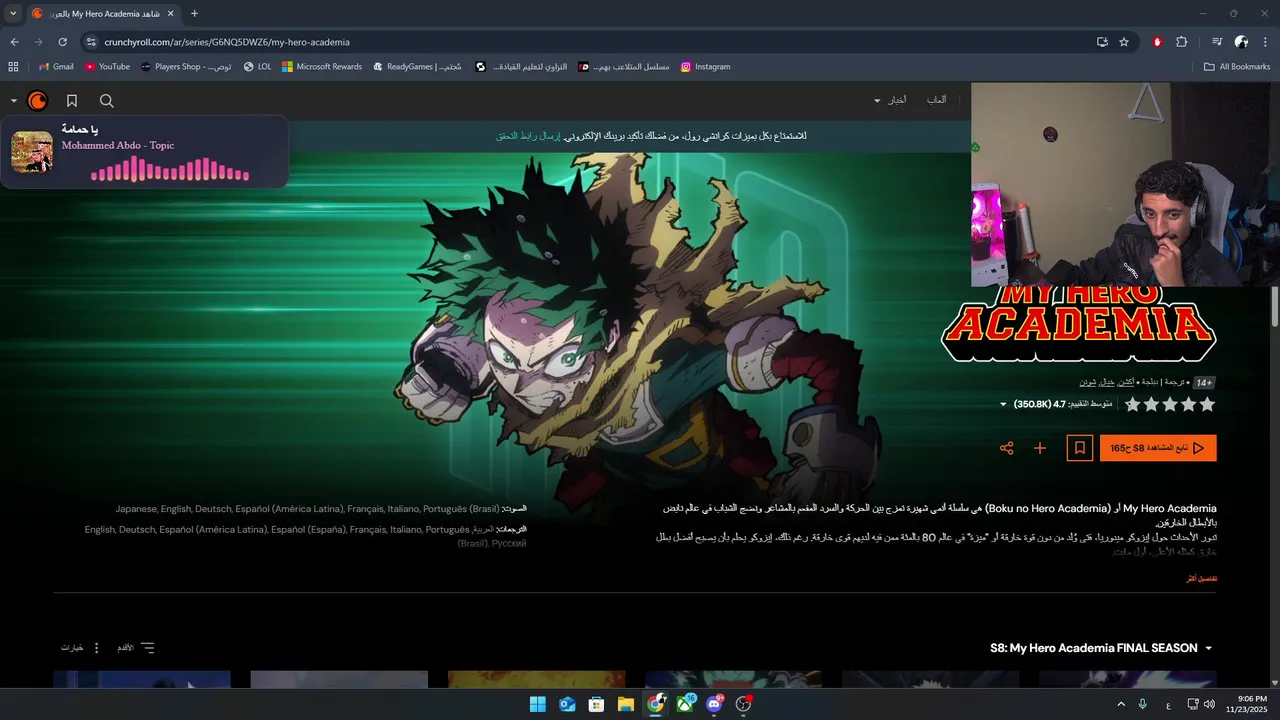This screenshot has width=1280, height=720.
Task: Open the Players Shop bookmark
Action: click(x=186, y=67)
